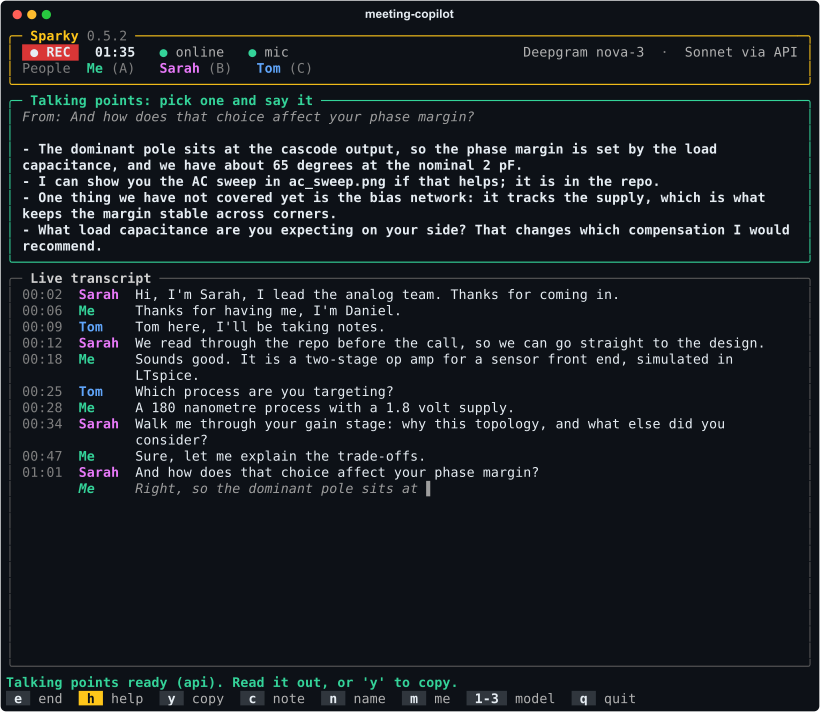
Task: Select participant Tom (C) in People row
Action: click(284, 69)
